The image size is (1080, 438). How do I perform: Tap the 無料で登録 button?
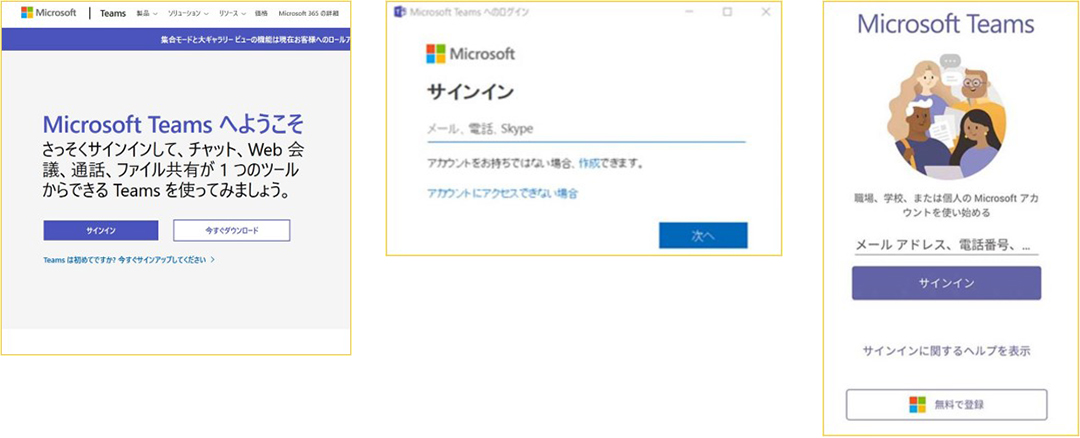pos(946,405)
